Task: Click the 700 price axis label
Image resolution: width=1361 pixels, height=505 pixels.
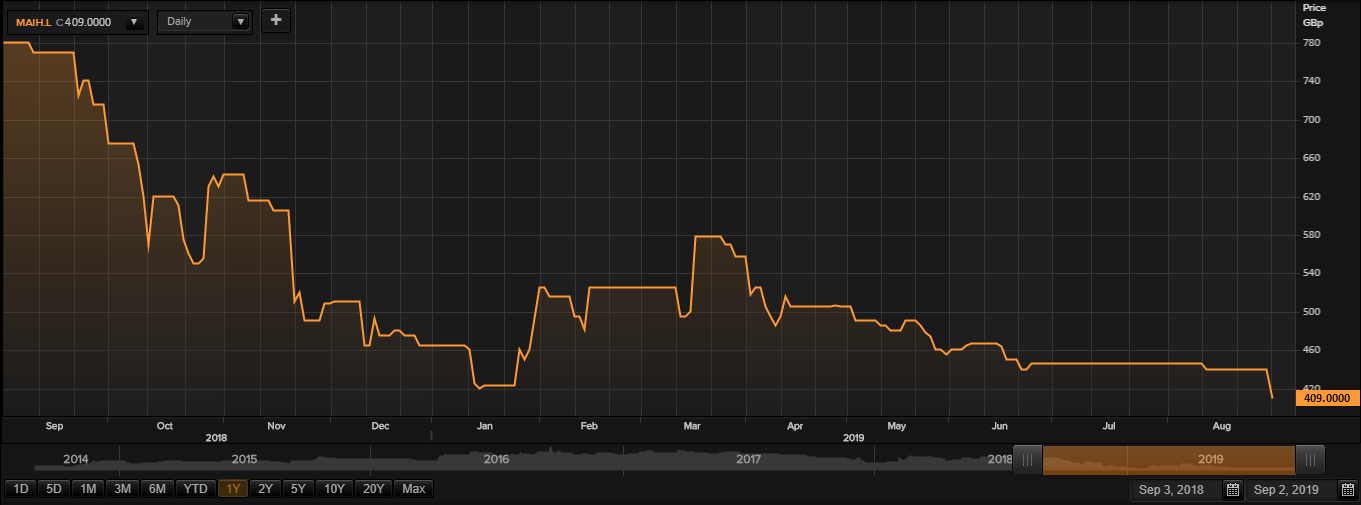Action: (1312, 120)
